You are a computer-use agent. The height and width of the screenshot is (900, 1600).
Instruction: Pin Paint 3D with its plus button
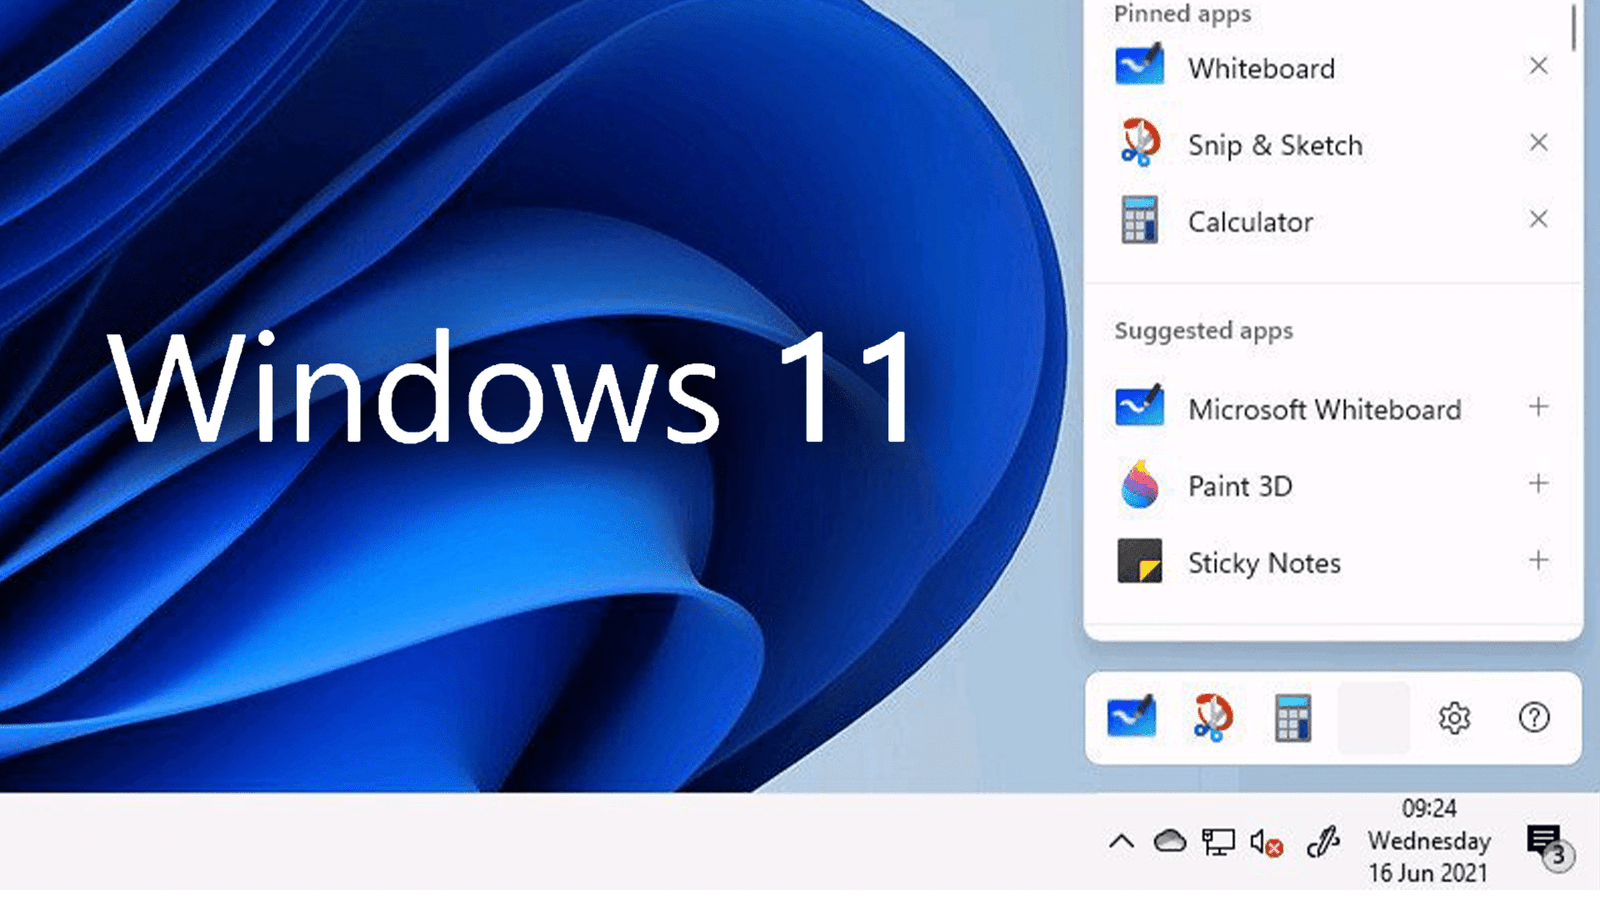tap(1538, 483)
